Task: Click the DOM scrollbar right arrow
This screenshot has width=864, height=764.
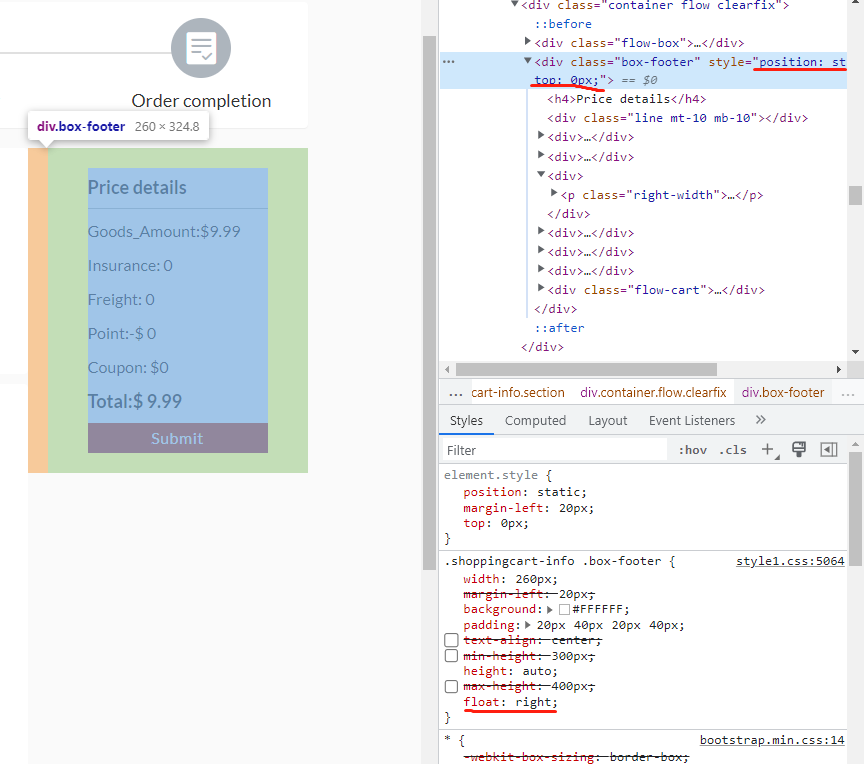Action: click(x=839, y=369)
